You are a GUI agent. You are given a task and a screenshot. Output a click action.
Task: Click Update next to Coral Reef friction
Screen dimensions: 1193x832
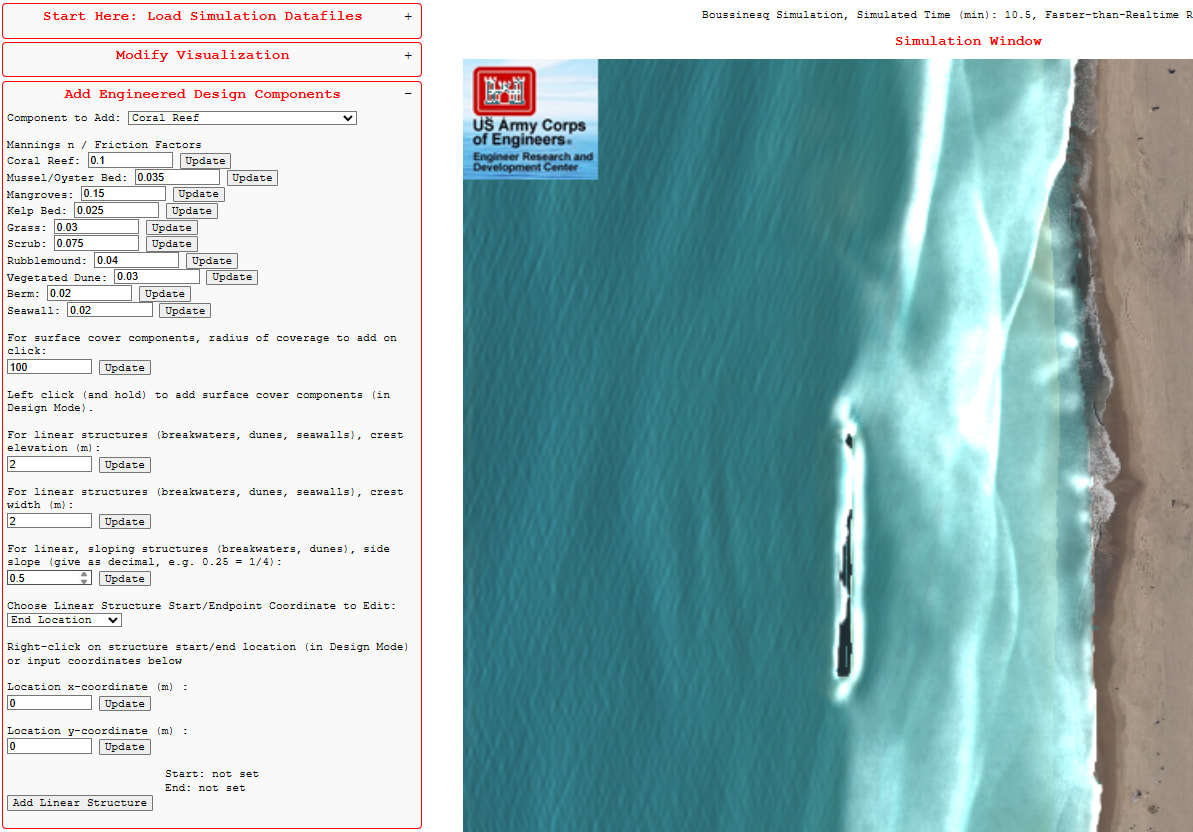pos(205,161)
